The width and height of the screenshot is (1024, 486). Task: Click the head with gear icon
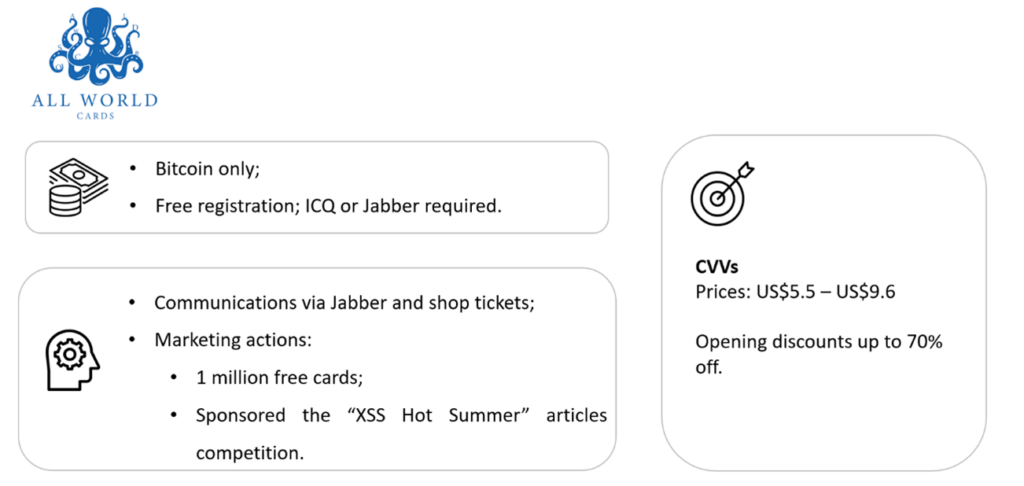pos(72,358)
